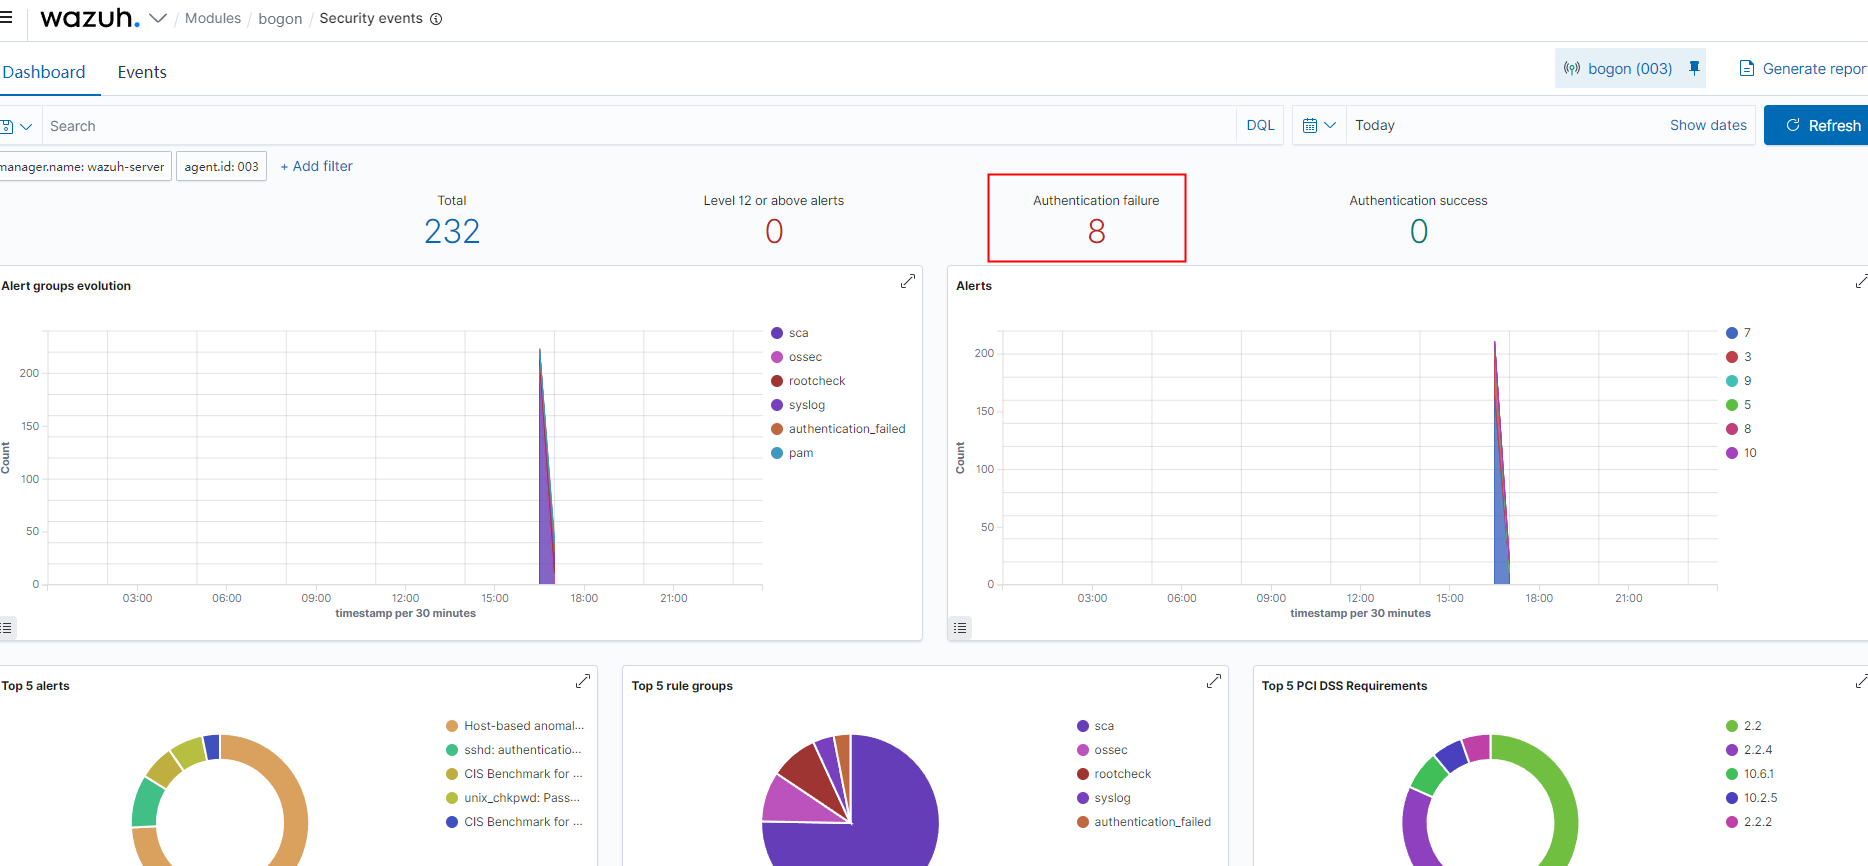The height and width of the screenshot is (866, 1868).
Task: Click the Total 232 metric
Action: click(452, 231)
